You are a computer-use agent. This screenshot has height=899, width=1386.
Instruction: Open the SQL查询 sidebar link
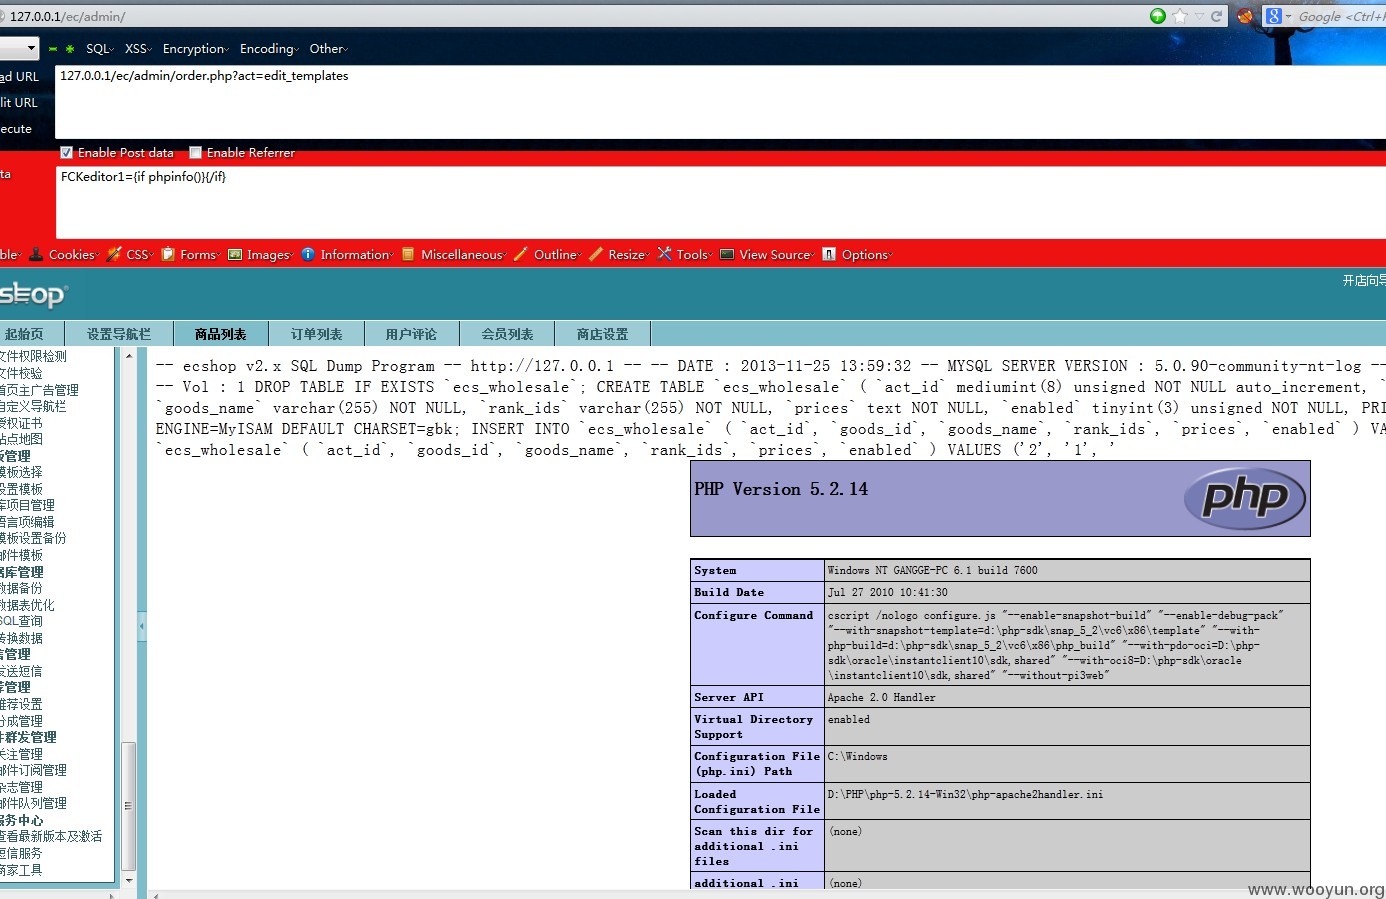[21, 621]
